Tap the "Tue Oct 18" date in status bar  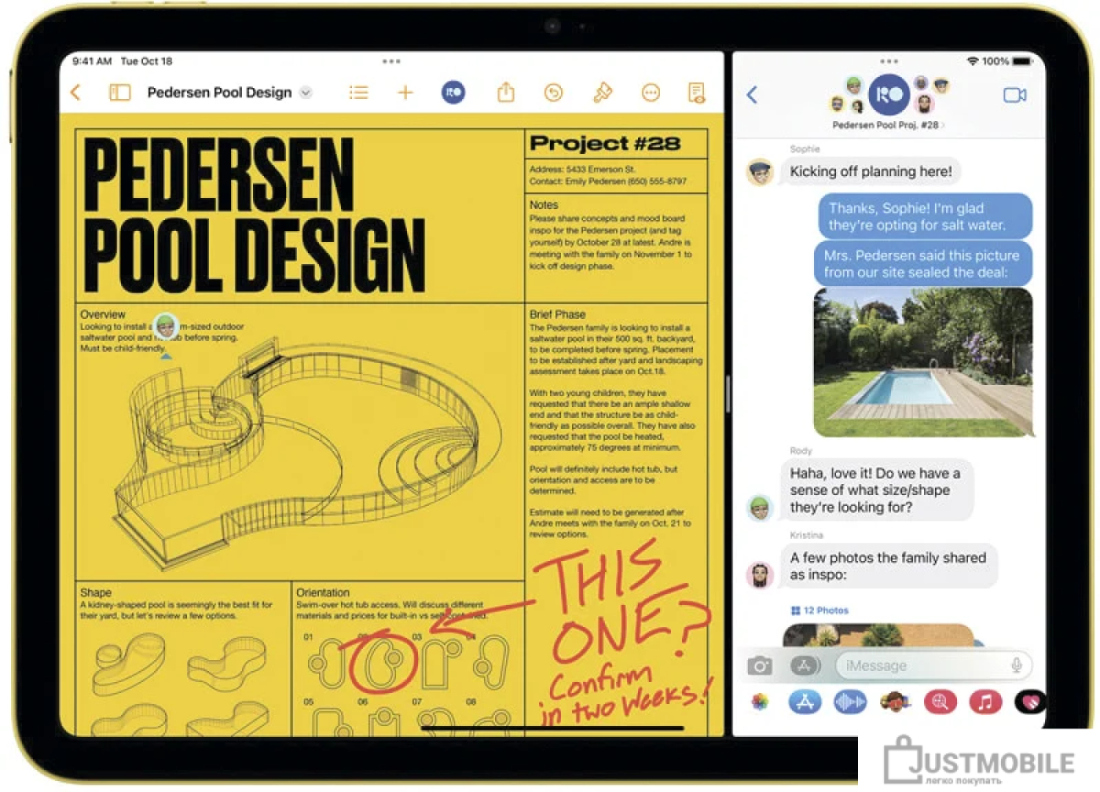click(147, 62)
